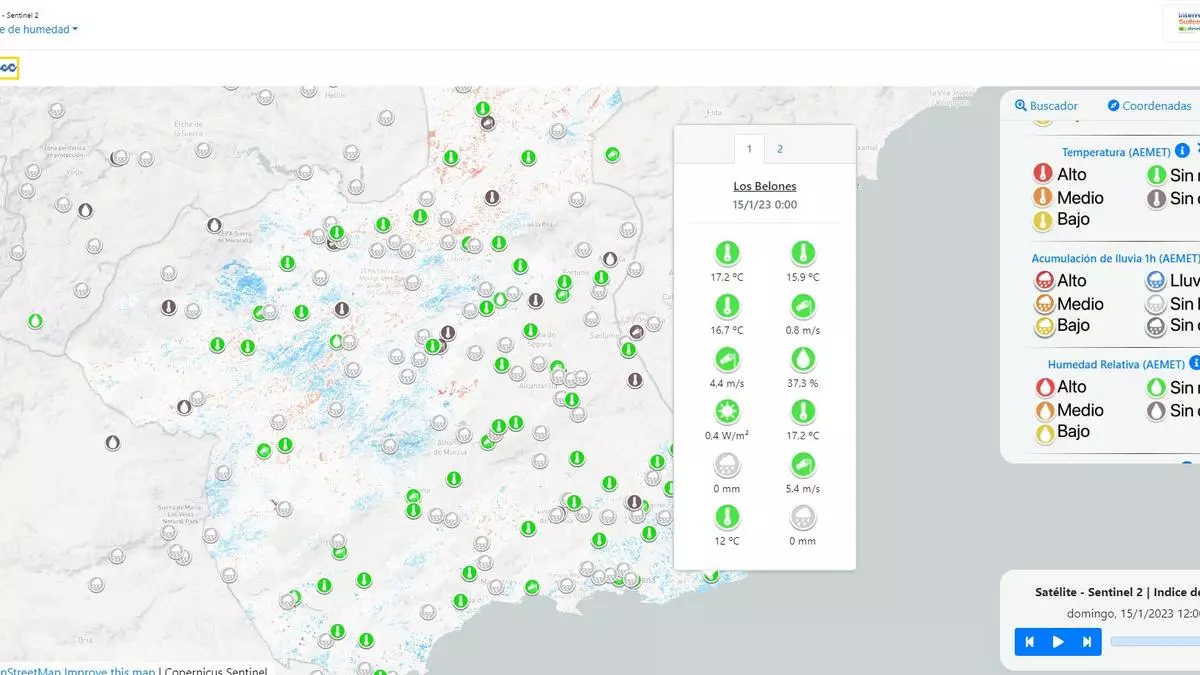Viewport: 1200px width, 675px height.
Task: Click the humidity drop icon showing 37,3 %
Action: 802,359
